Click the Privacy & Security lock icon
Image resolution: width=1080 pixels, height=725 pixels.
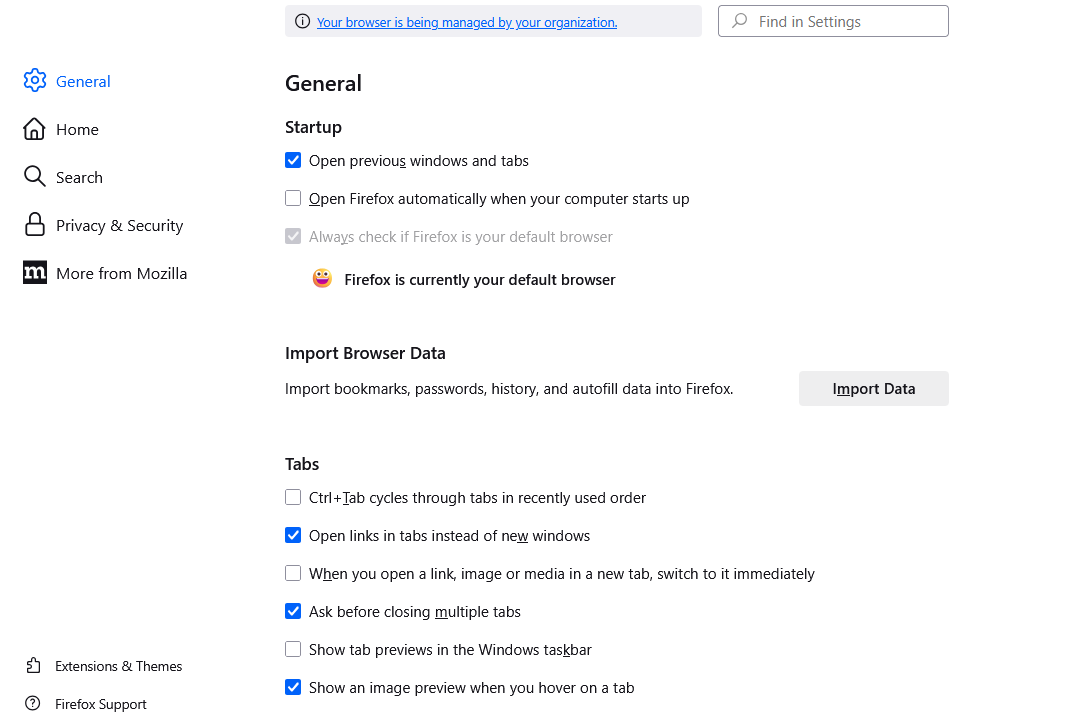[x=35, y=225]
